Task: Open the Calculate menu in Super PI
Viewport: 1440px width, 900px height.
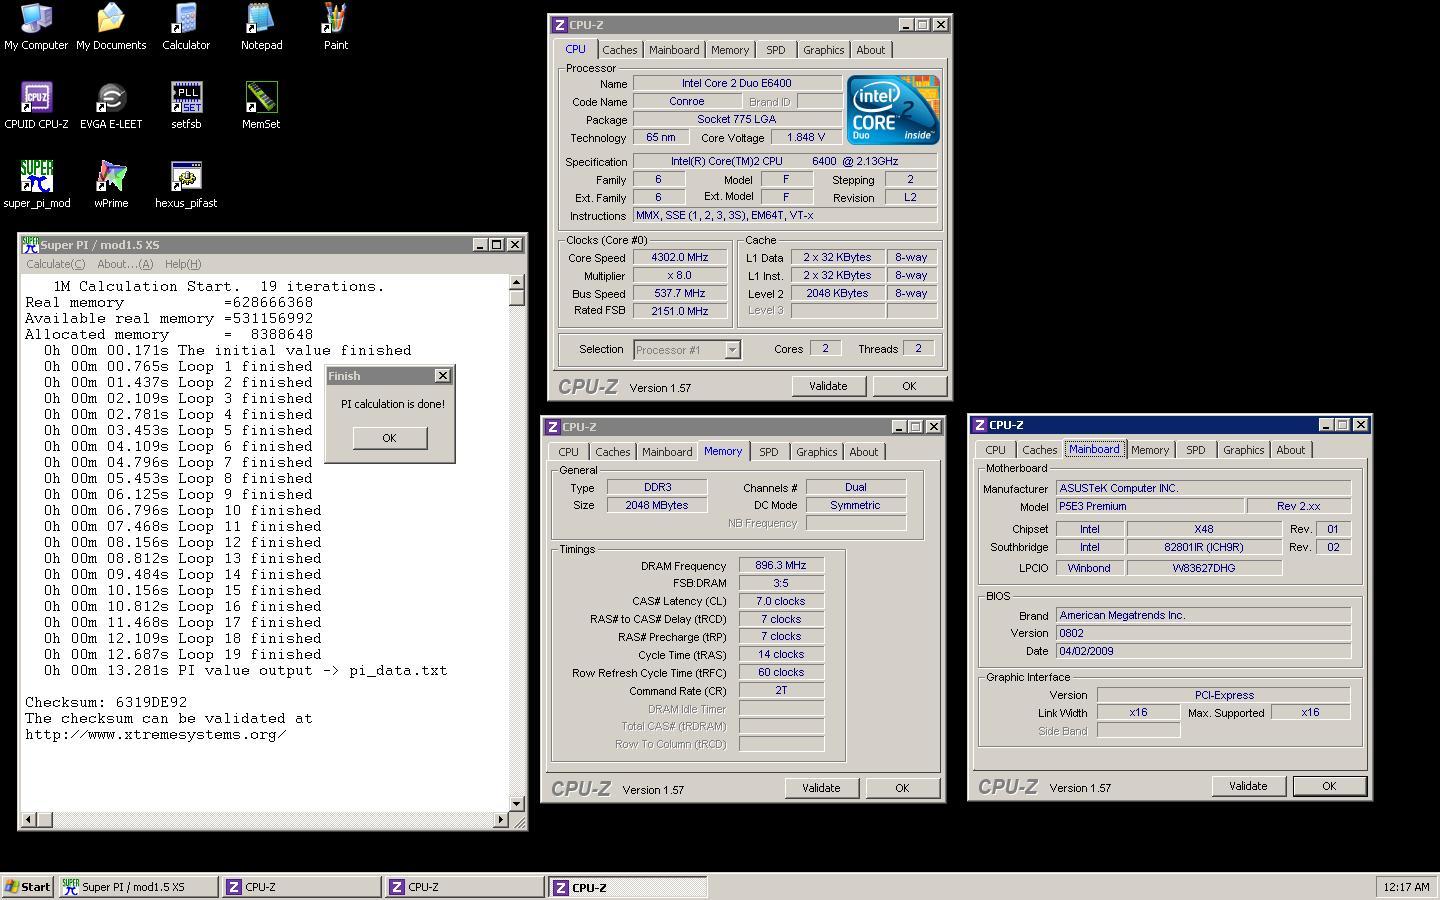Action: click(x=55, y=264)
